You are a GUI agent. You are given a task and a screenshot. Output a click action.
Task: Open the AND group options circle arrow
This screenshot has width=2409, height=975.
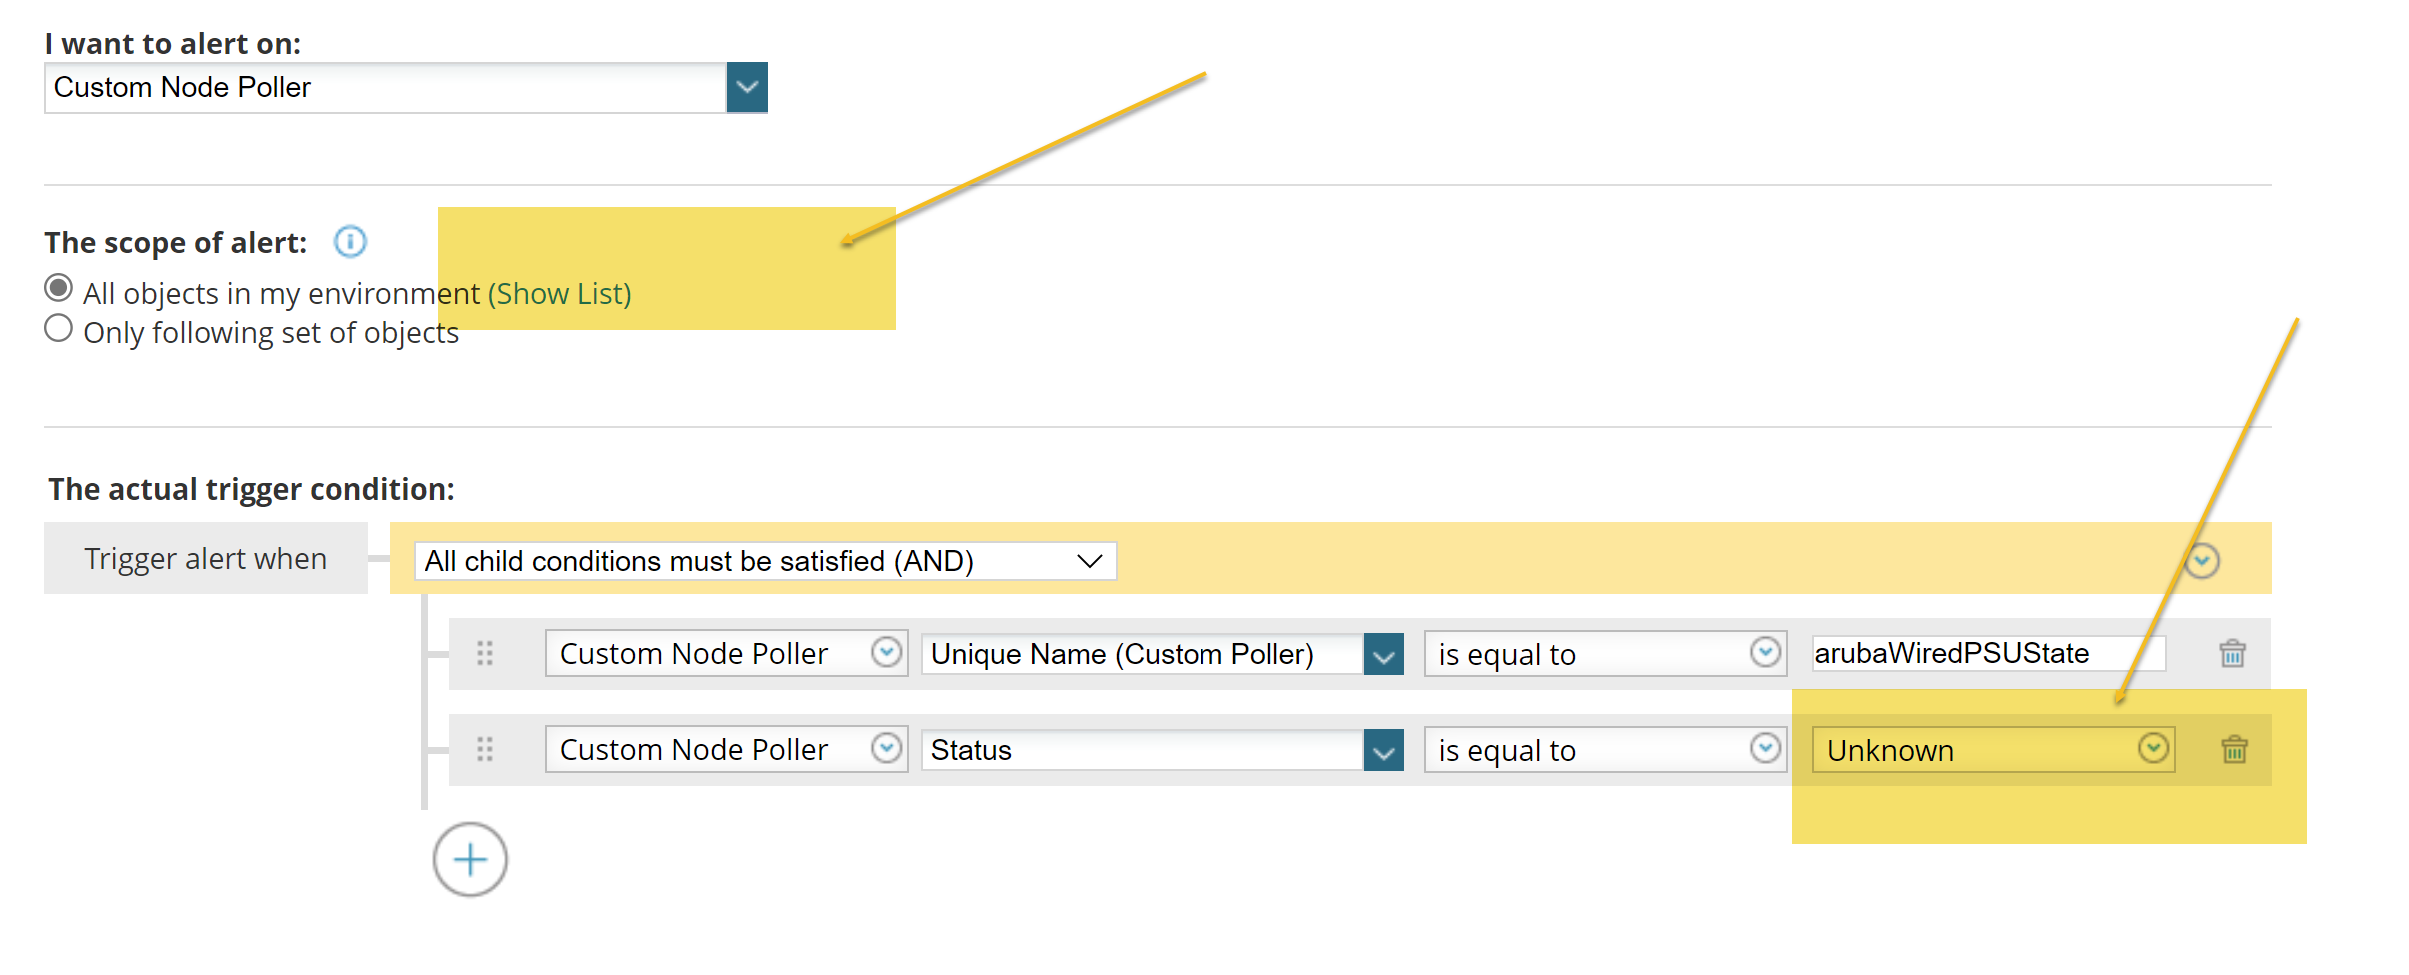(2202, 561)
